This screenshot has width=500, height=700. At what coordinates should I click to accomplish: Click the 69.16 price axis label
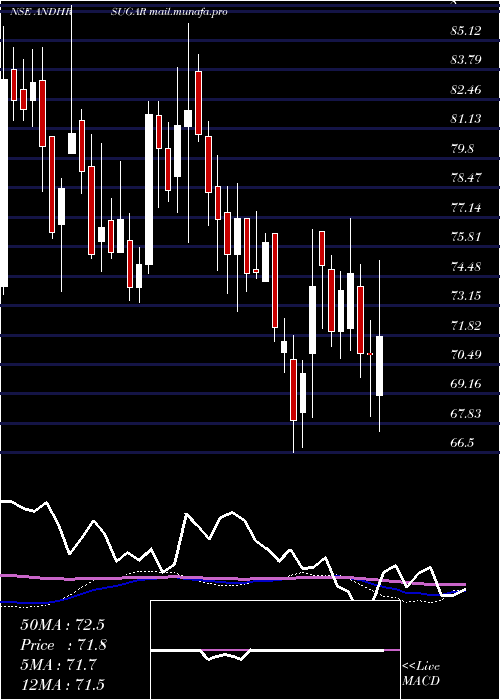467,384
